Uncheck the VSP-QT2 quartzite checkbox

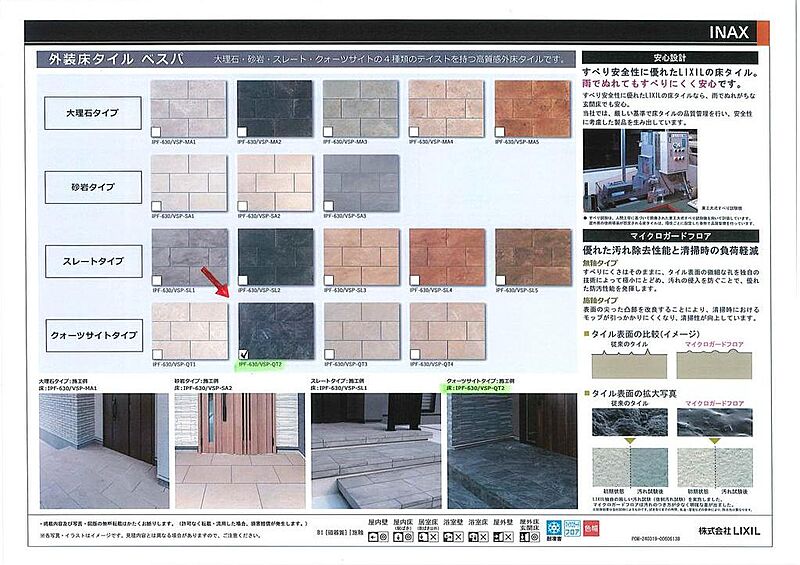[244, 354]
